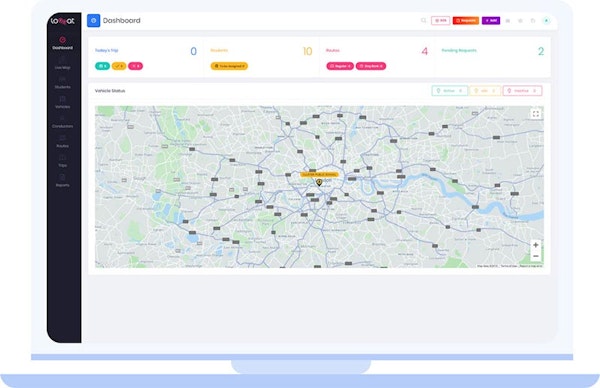
Task: Toggle fullscreen map view
Action: (536, 114)
